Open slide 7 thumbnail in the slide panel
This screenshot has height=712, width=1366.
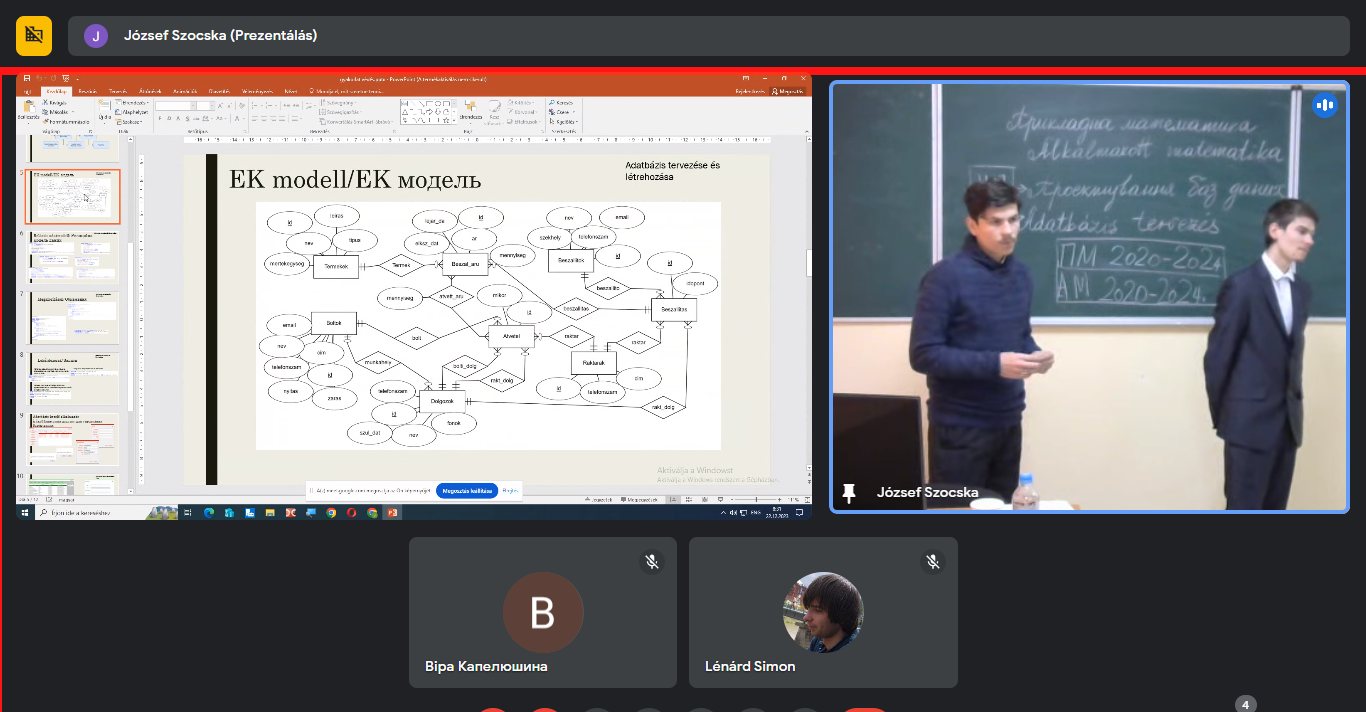point(72,318)
